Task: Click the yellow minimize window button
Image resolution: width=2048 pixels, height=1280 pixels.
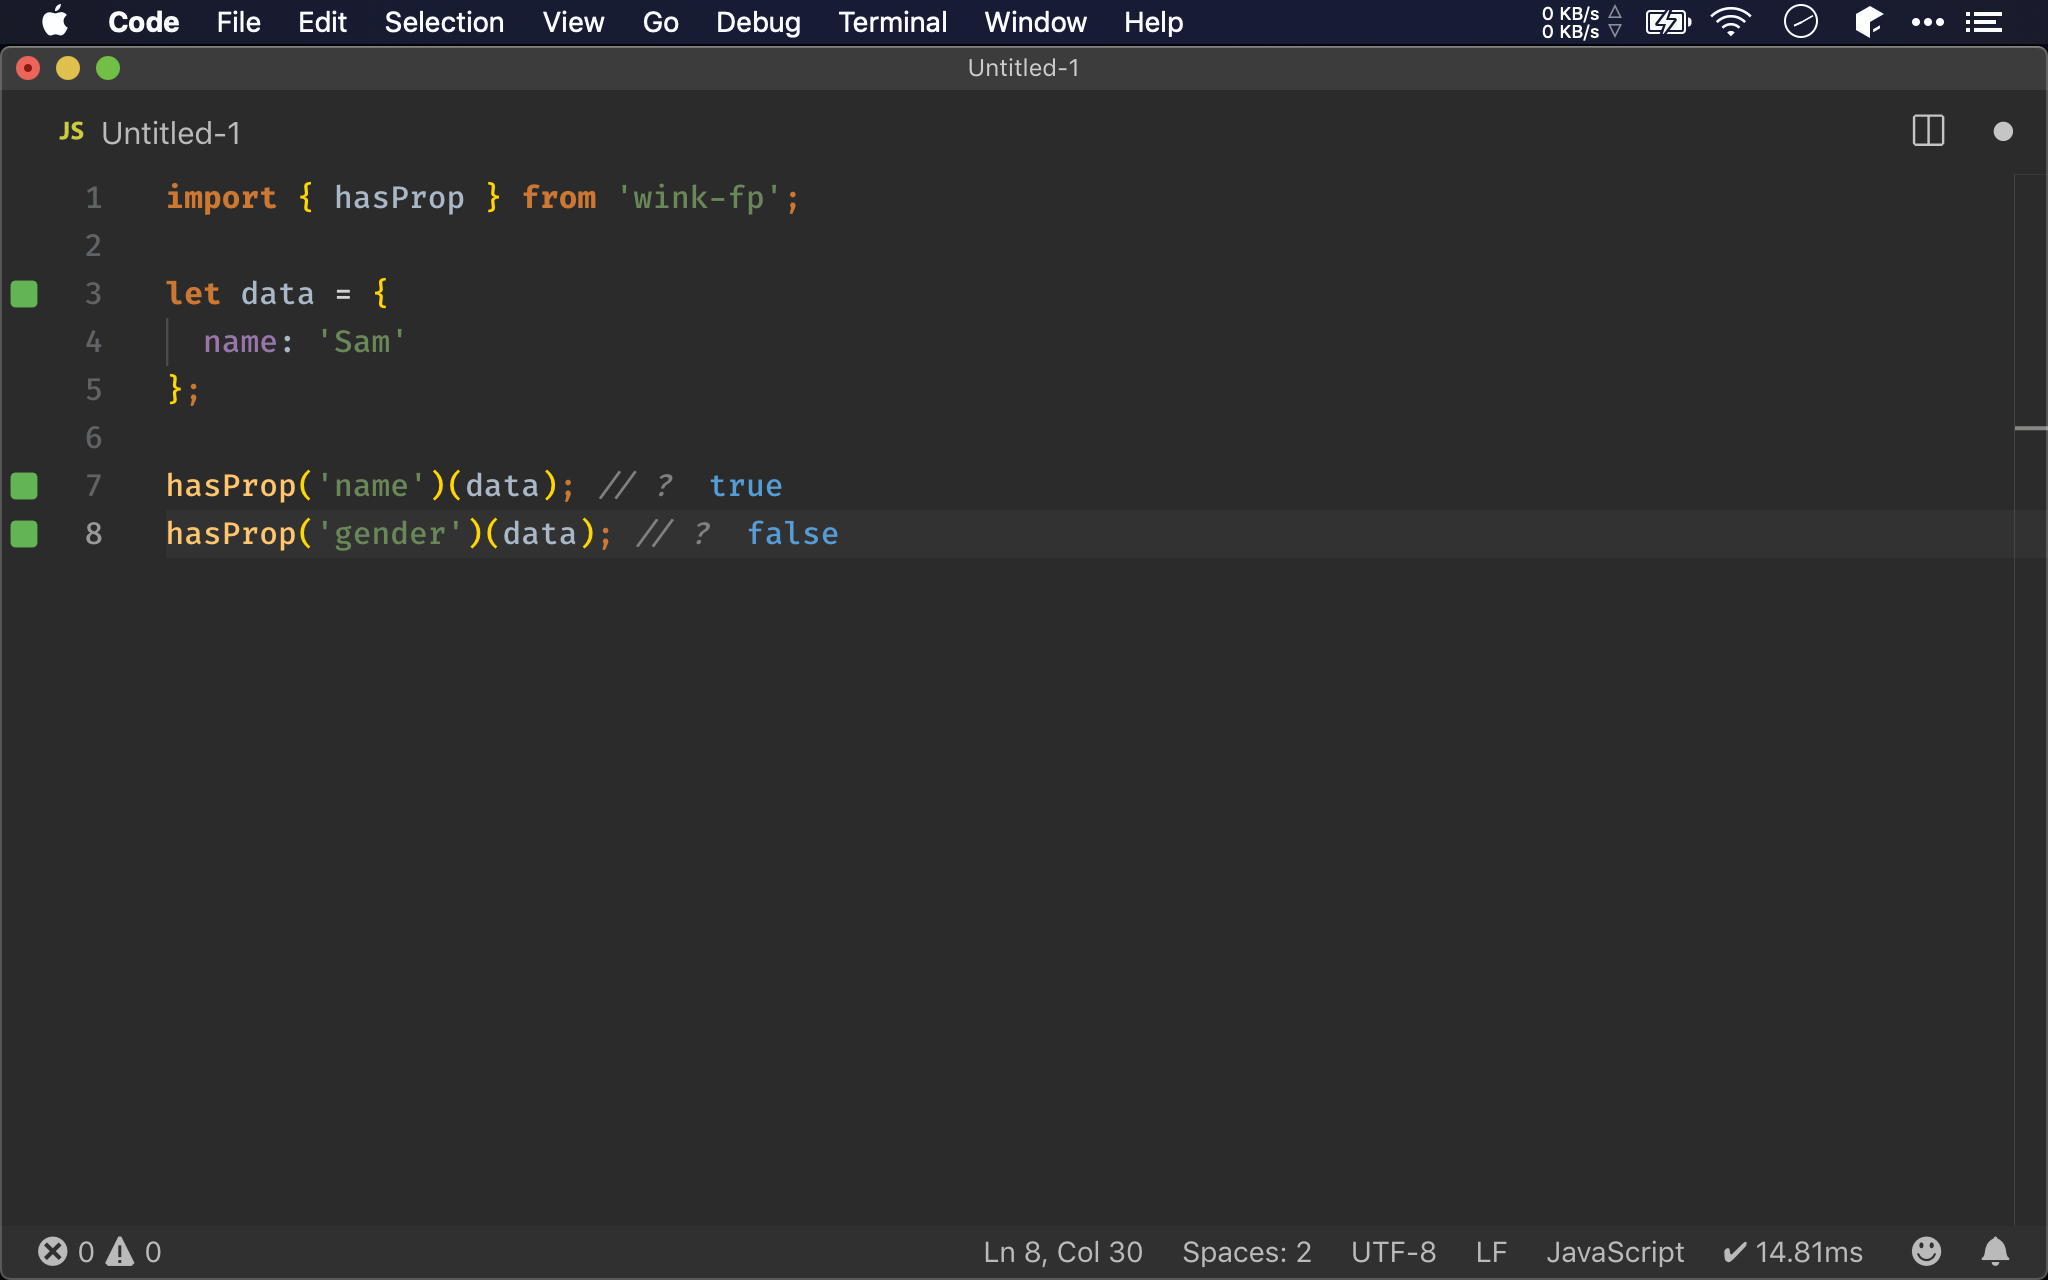Action: click(x=68, y=68)
